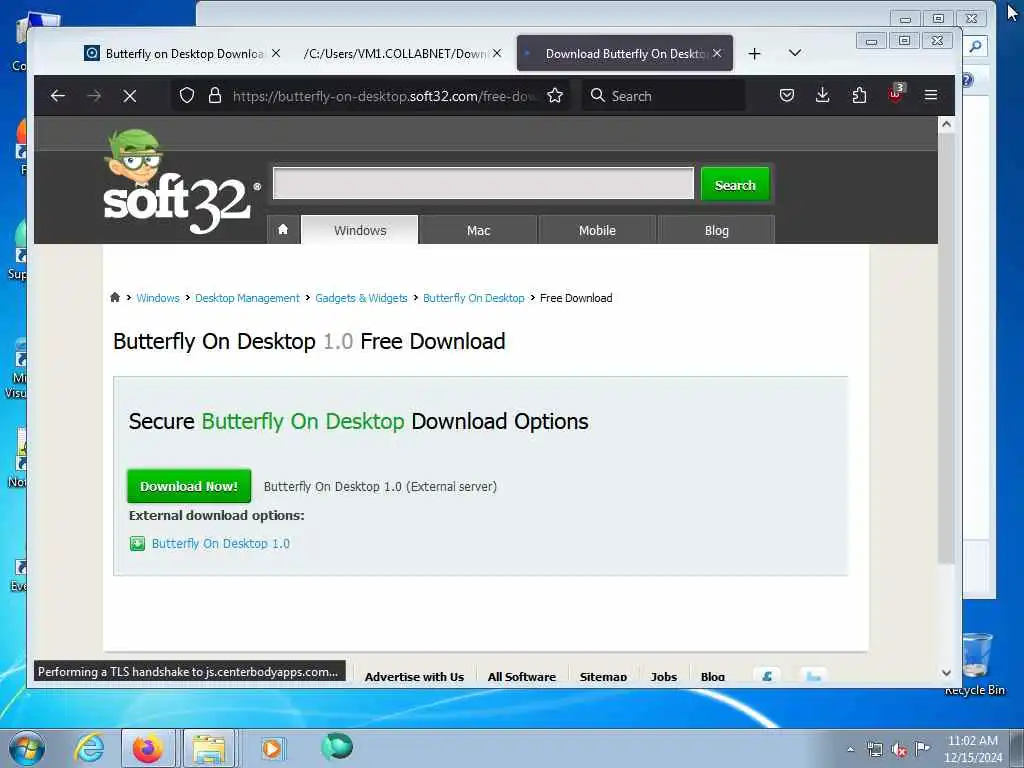Image resolution: width=1024 pixels, height=768 pixels.
Task: Show hidden system tray icons
Action: pos(850,749)
